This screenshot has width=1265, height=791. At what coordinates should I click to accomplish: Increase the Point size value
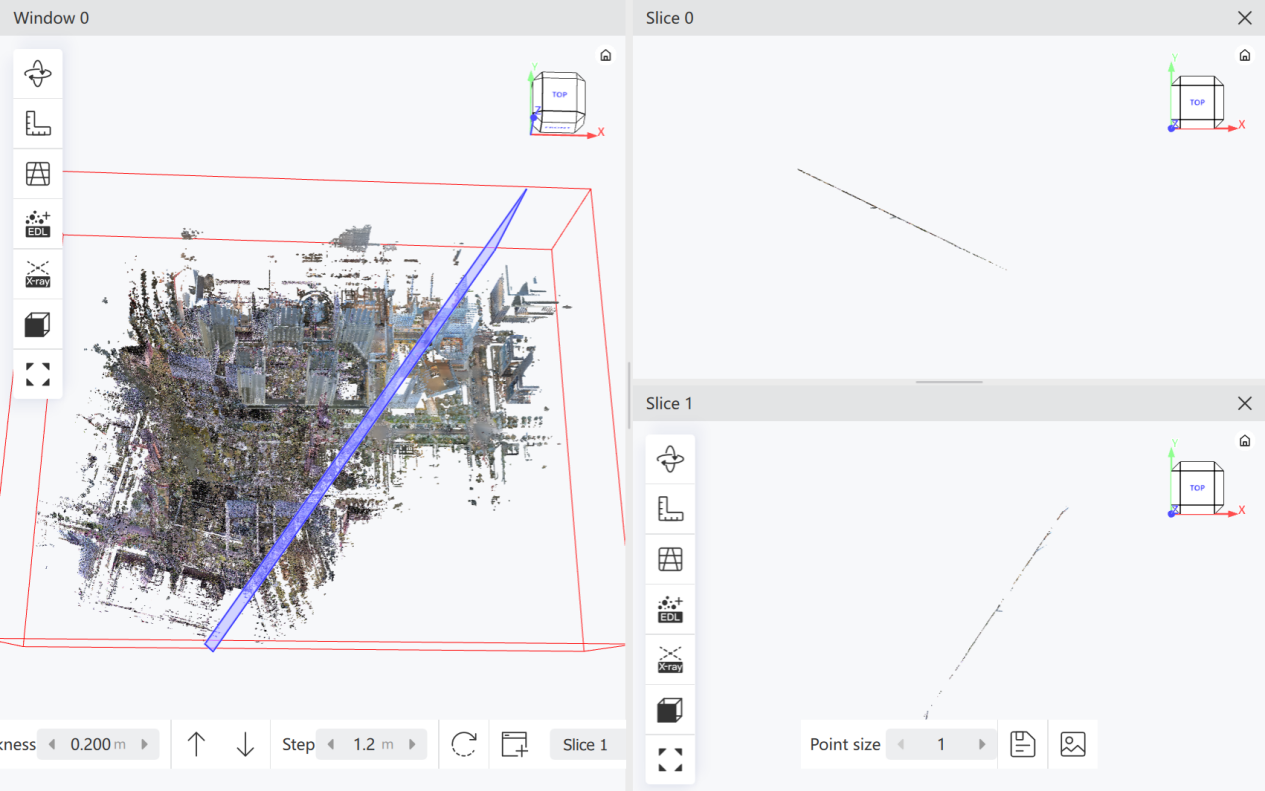click(982, 744)
